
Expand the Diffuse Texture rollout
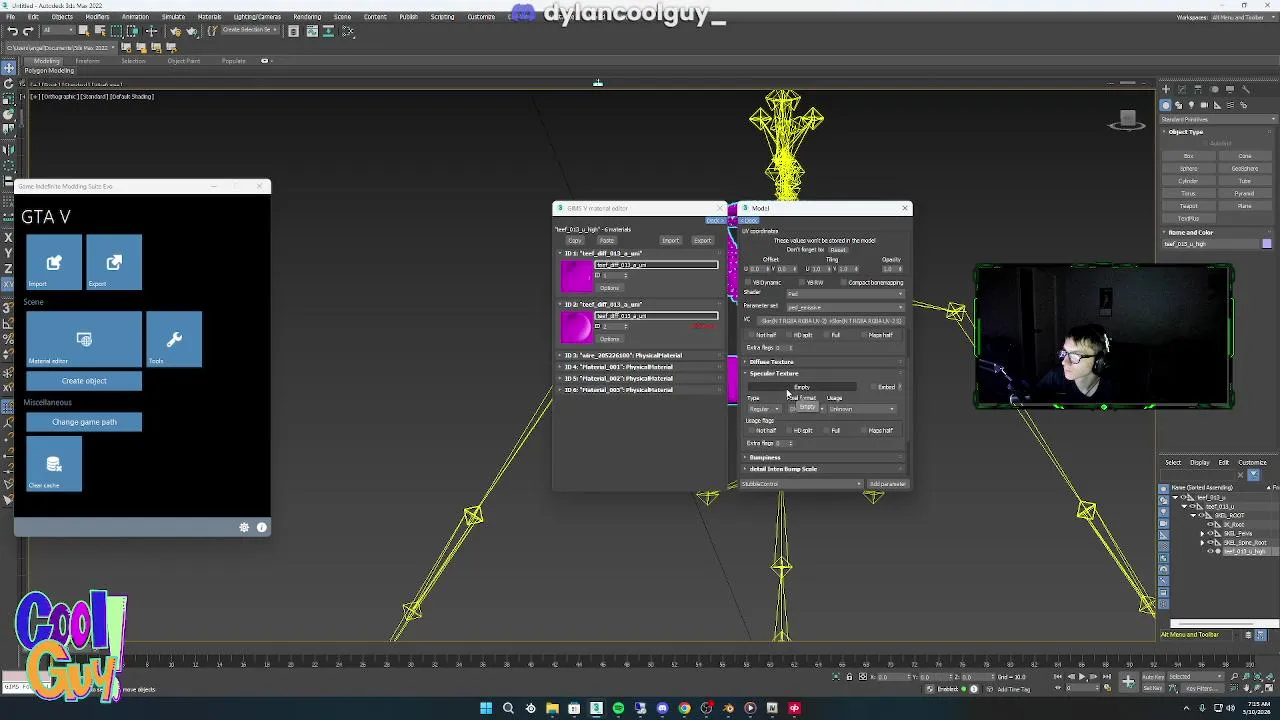824,361
